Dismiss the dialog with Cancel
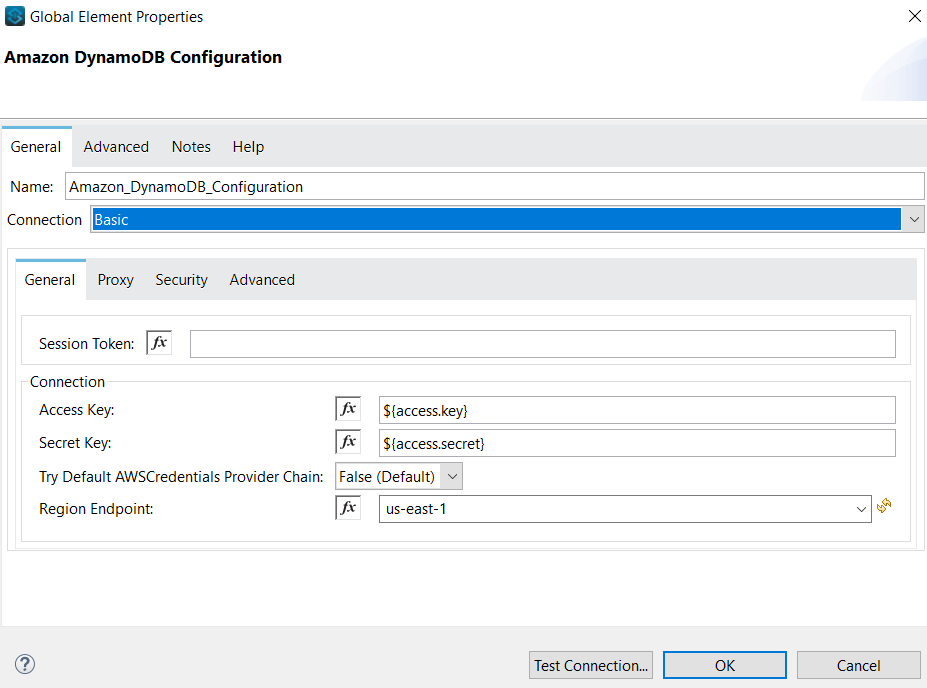The width and height of the screenshot is (927, 688). 858,664
